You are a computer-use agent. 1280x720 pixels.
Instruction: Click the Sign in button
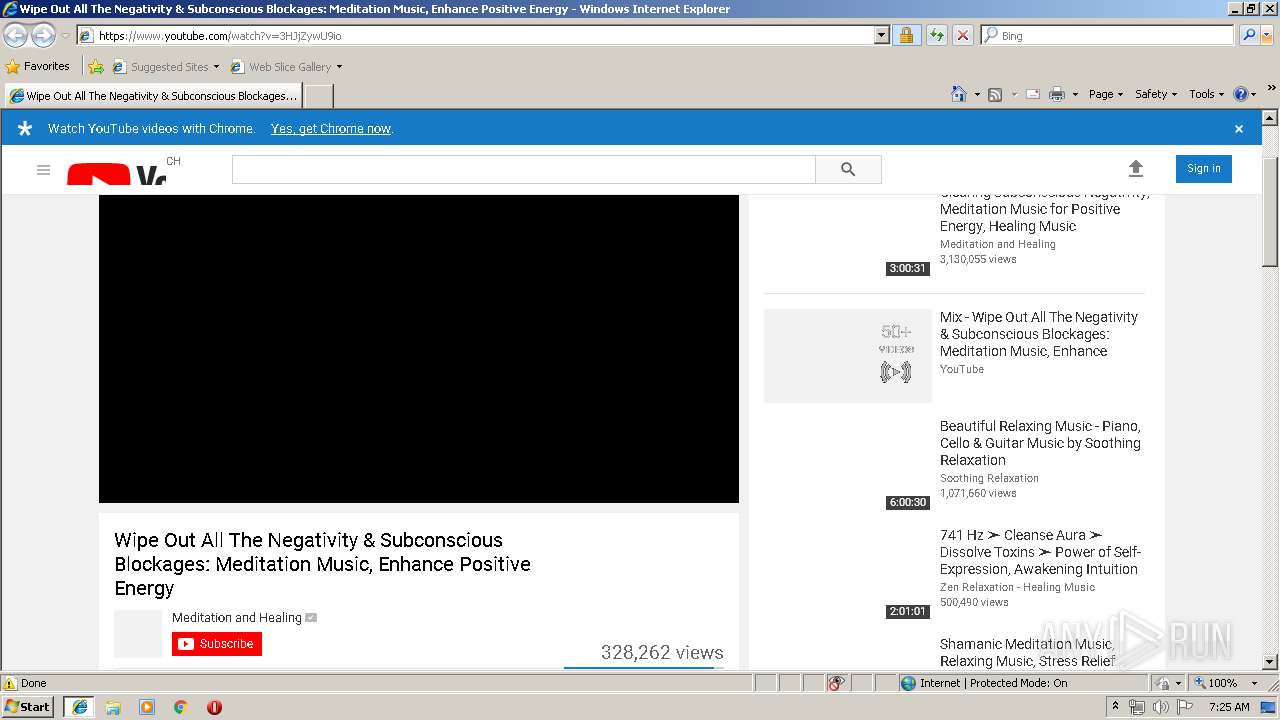(x=1204, y=169)
